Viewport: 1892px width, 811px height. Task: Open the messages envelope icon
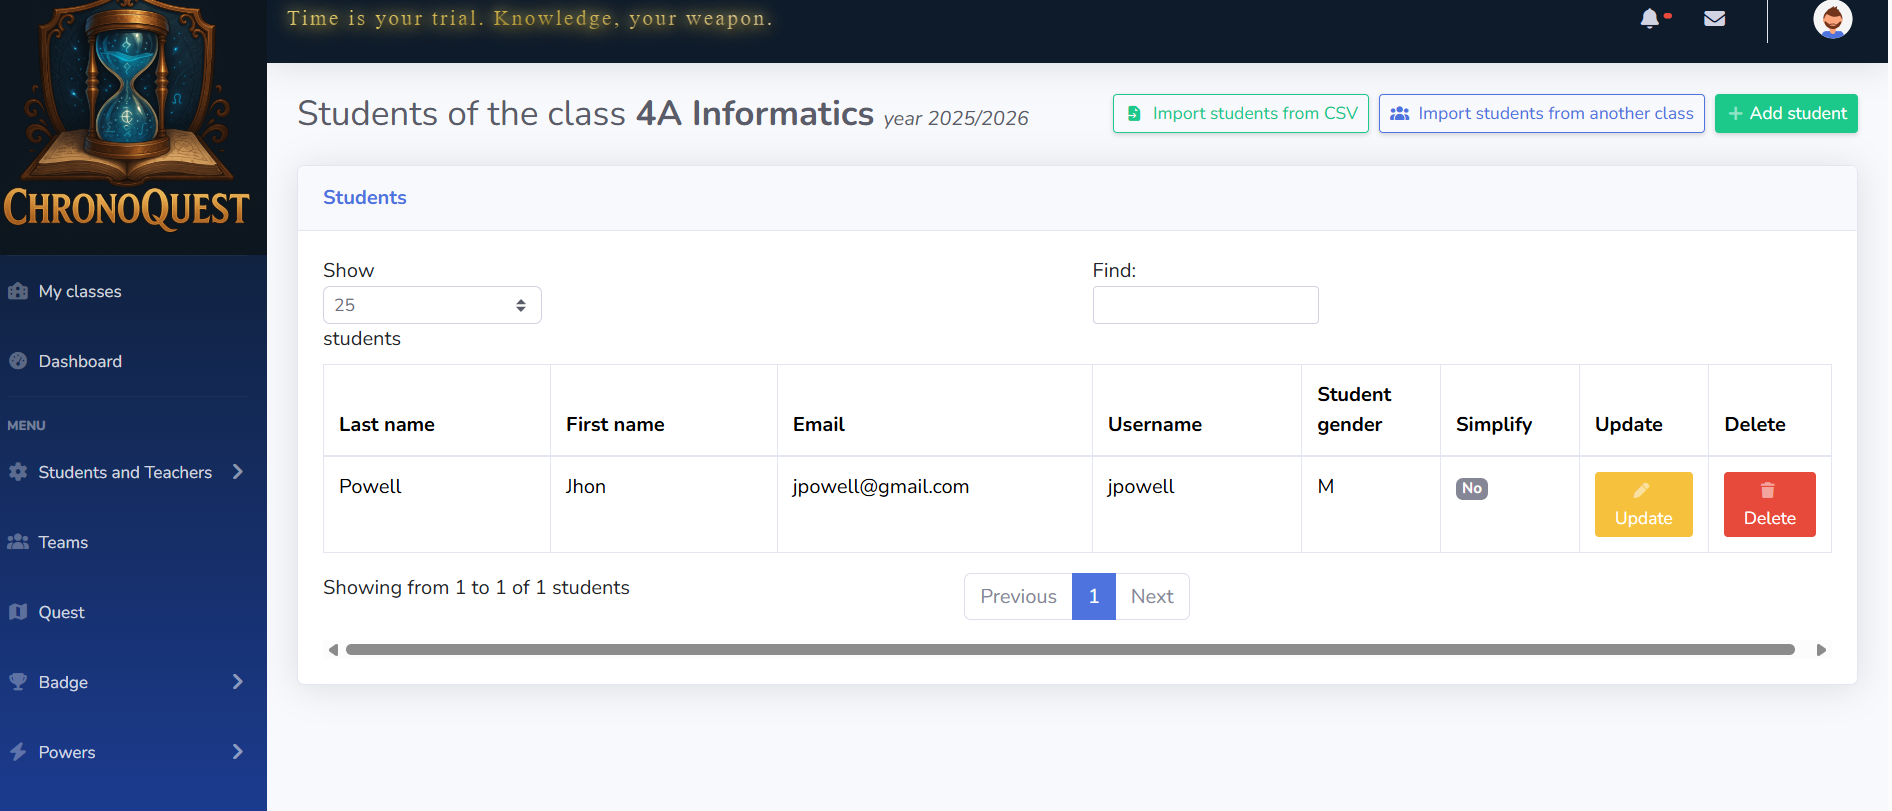pyautogui.click(x=1715, y=18)
